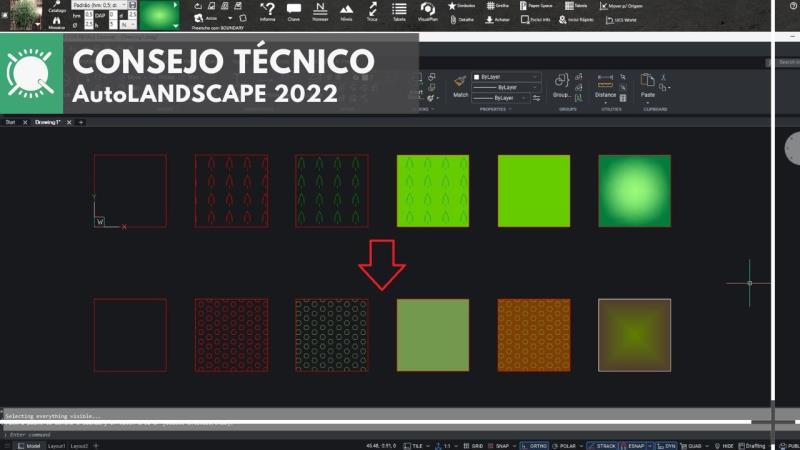
Task: Toggle ORTHO mode in status bar
Action: 534,446
